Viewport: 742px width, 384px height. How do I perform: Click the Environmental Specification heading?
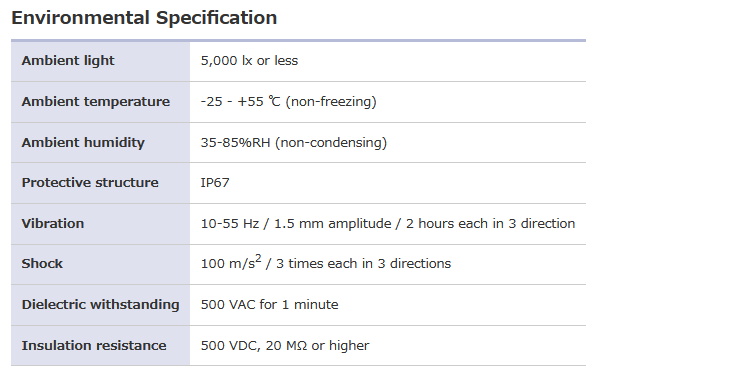coord(144,18)
